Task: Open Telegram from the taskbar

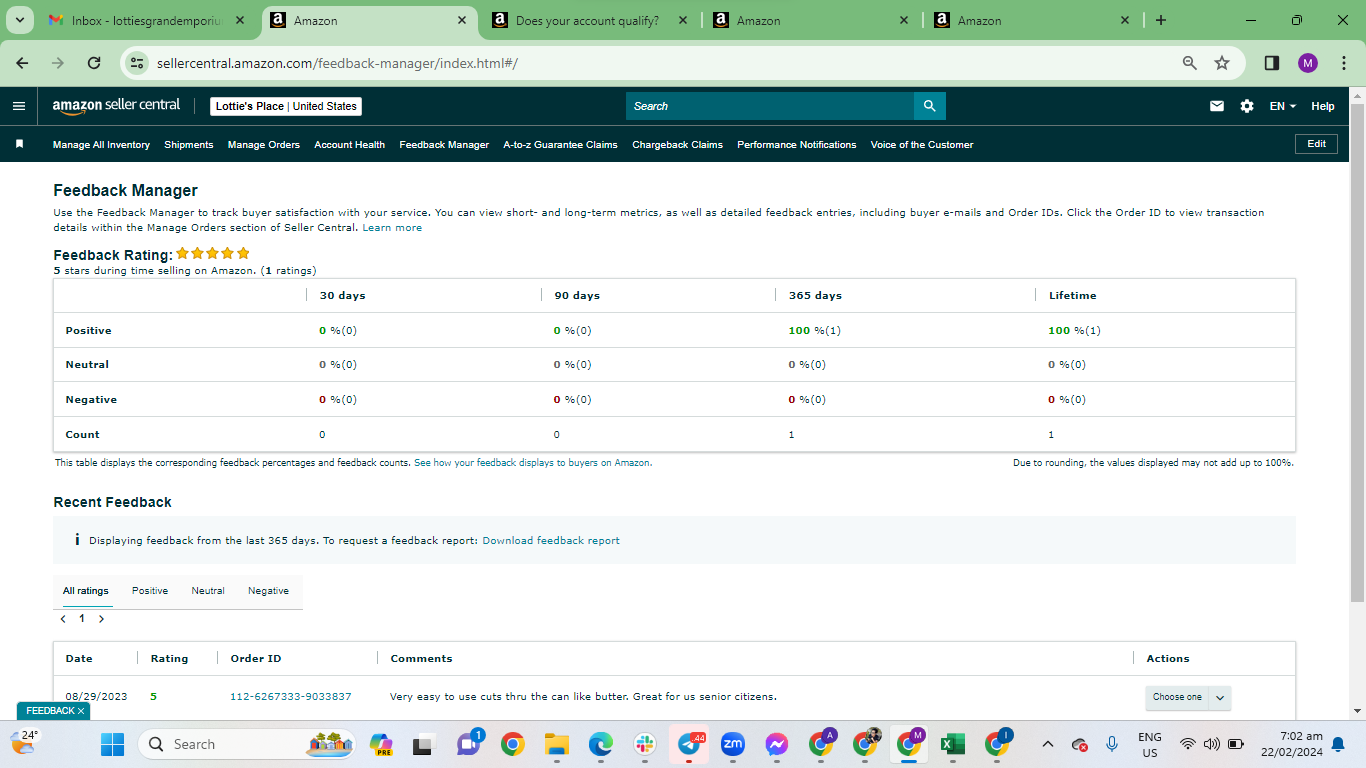Action: coord(689,744)
